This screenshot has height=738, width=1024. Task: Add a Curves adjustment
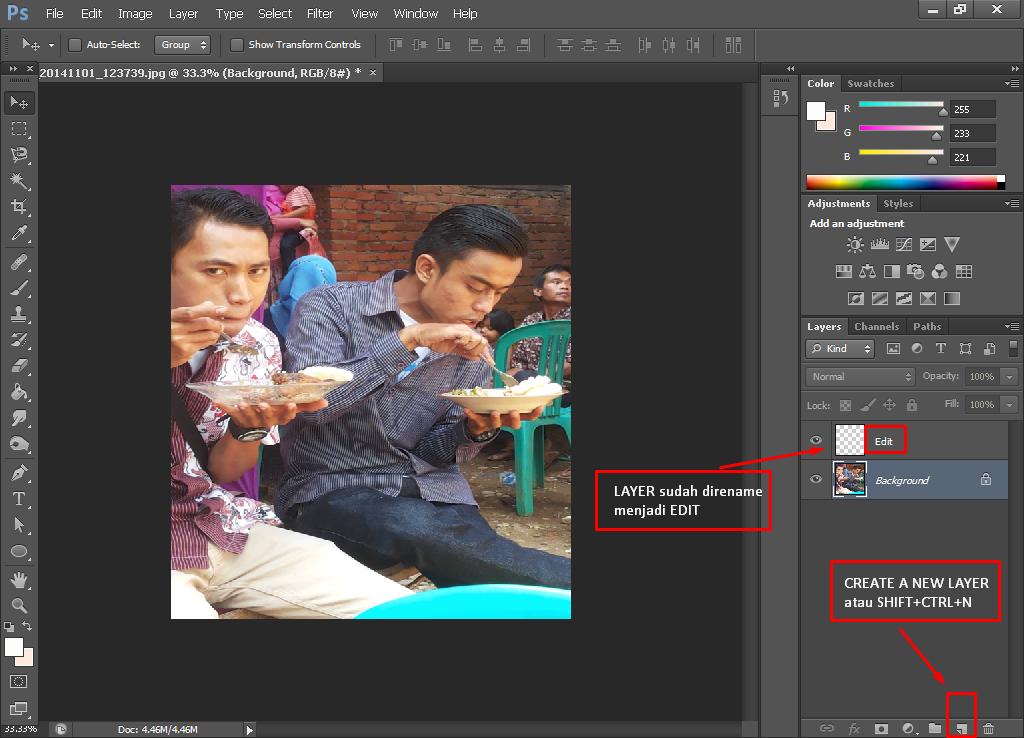click(904, 245)
